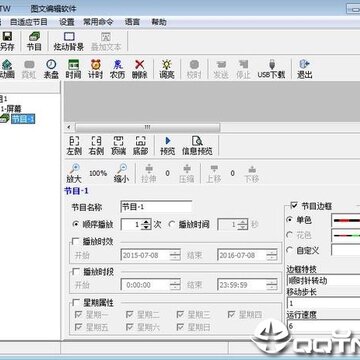360x360 pixels.
Task: Open the 设置 menu
Action: click(66, 22)
